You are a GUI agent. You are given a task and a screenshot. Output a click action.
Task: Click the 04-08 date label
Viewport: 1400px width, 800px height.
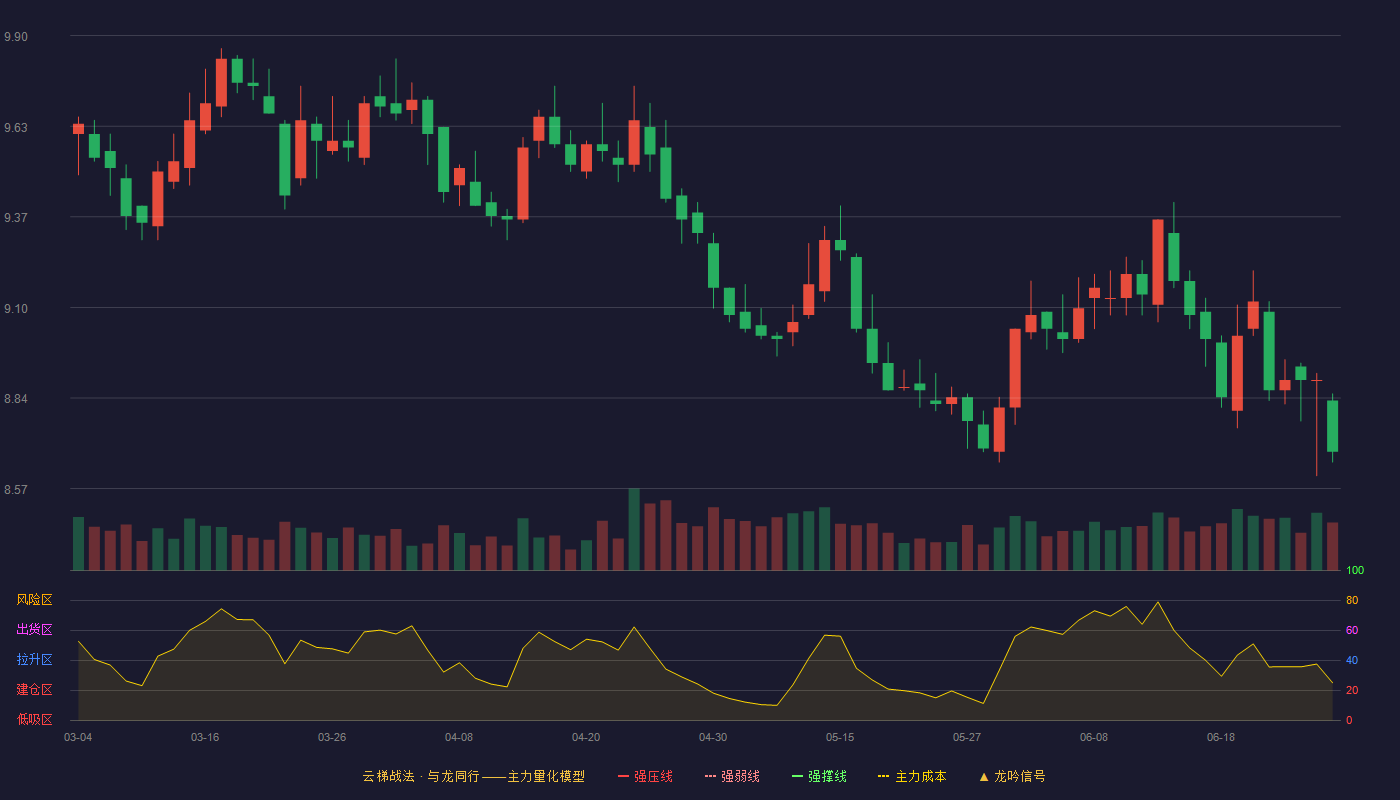pos(459,737)
